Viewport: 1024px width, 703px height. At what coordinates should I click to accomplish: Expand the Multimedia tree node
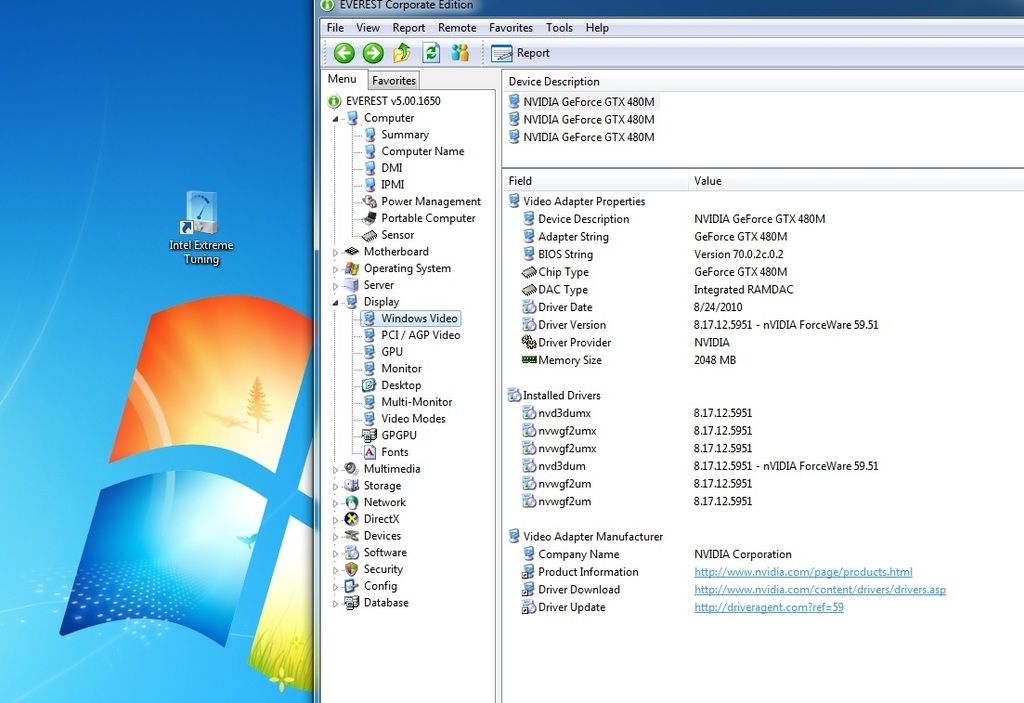pos(336,470)
